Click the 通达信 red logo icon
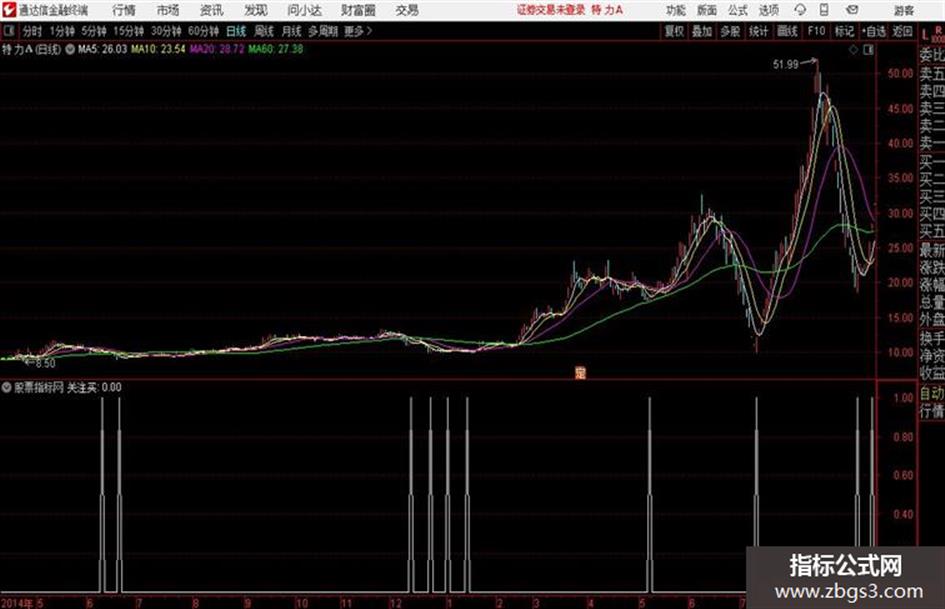The height and width of the screenshot is (609, 945). click(8, 10)
